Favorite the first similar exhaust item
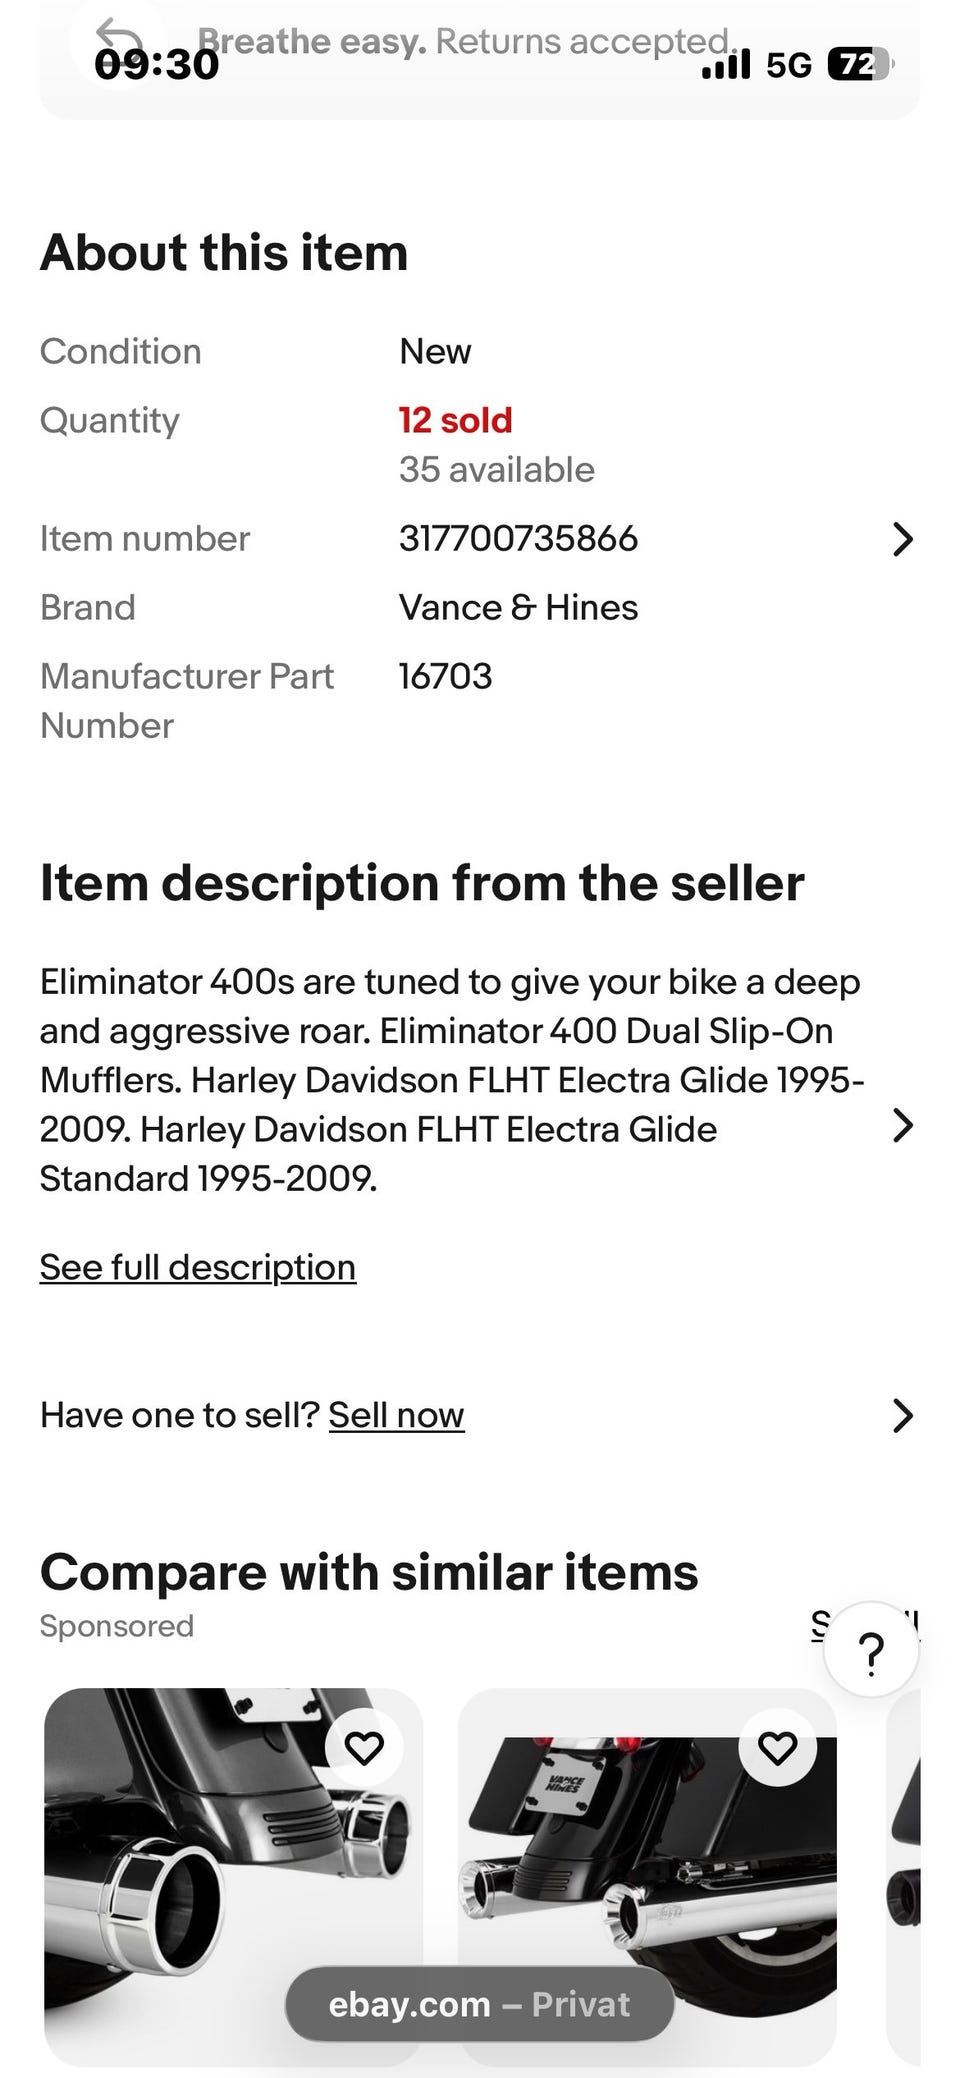The height and width of the screenshot is (2078, 960). click(x=364, y=1748)
